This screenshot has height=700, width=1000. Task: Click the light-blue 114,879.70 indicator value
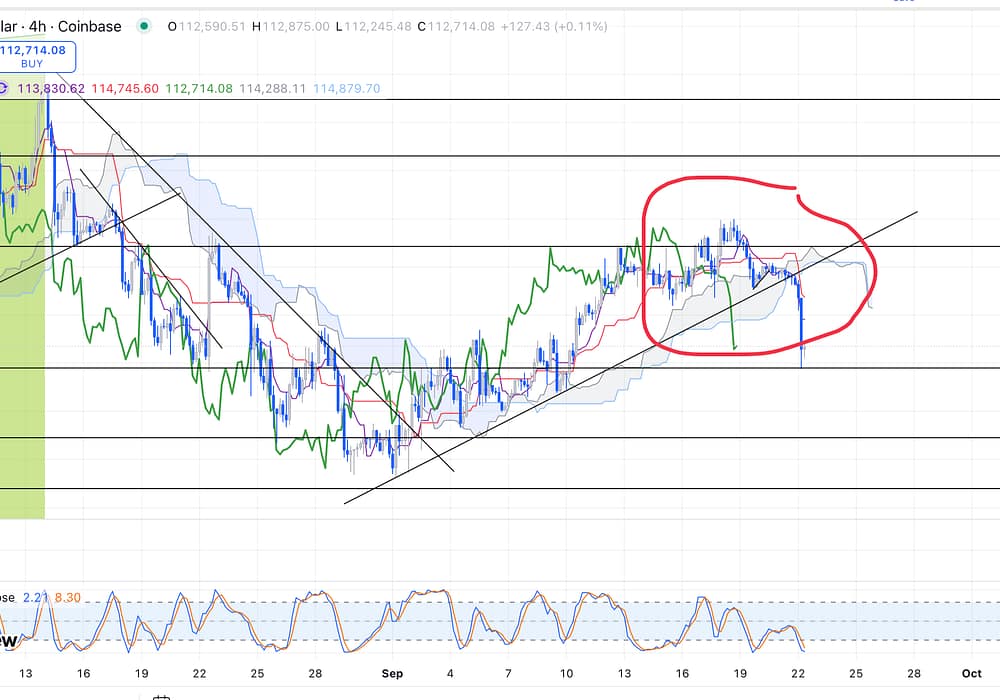click(346, 89)
